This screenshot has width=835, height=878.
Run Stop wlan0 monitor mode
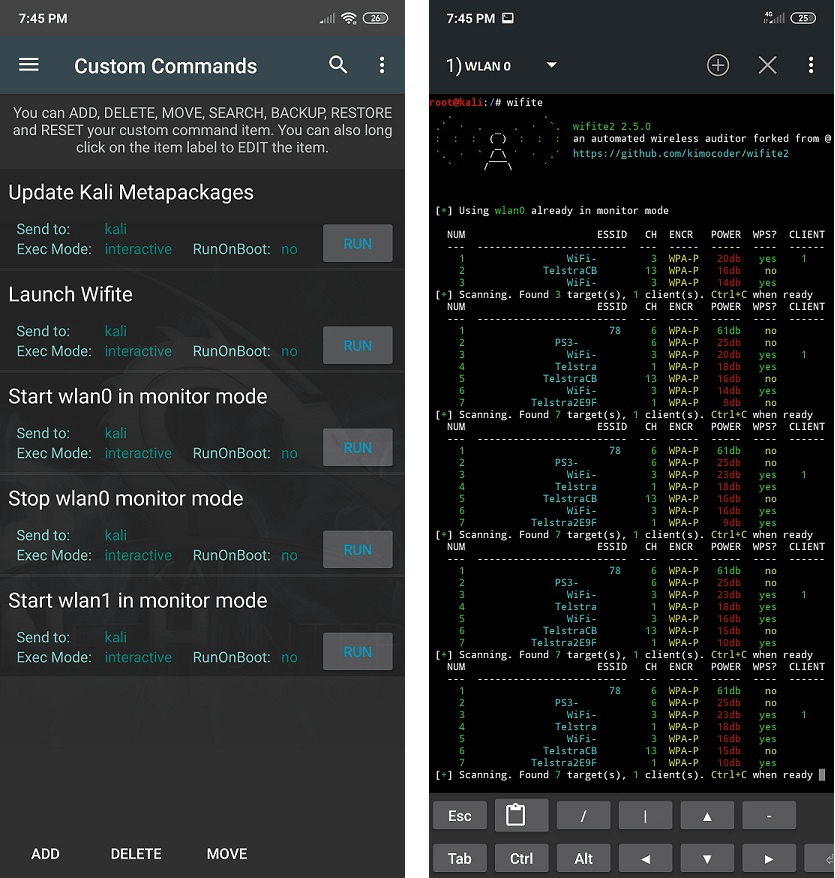coord(357,550)
